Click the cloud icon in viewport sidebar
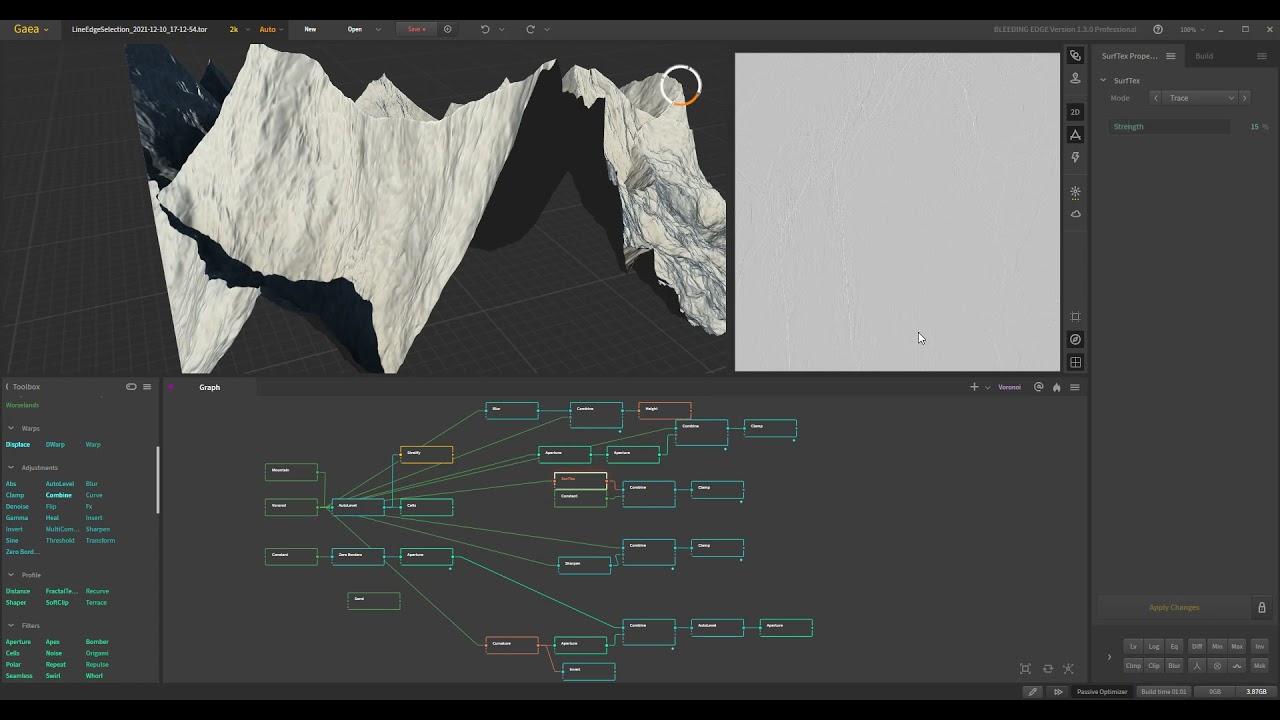The image size is (1280, 720). (x=1075, y=214)
